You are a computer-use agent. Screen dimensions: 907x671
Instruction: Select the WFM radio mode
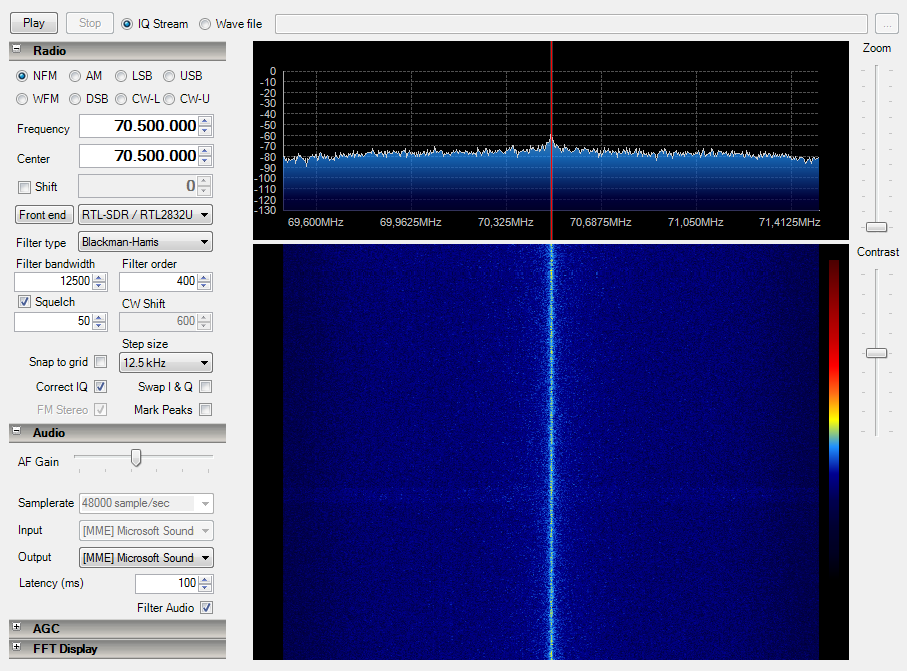click(x=22, y=99)
